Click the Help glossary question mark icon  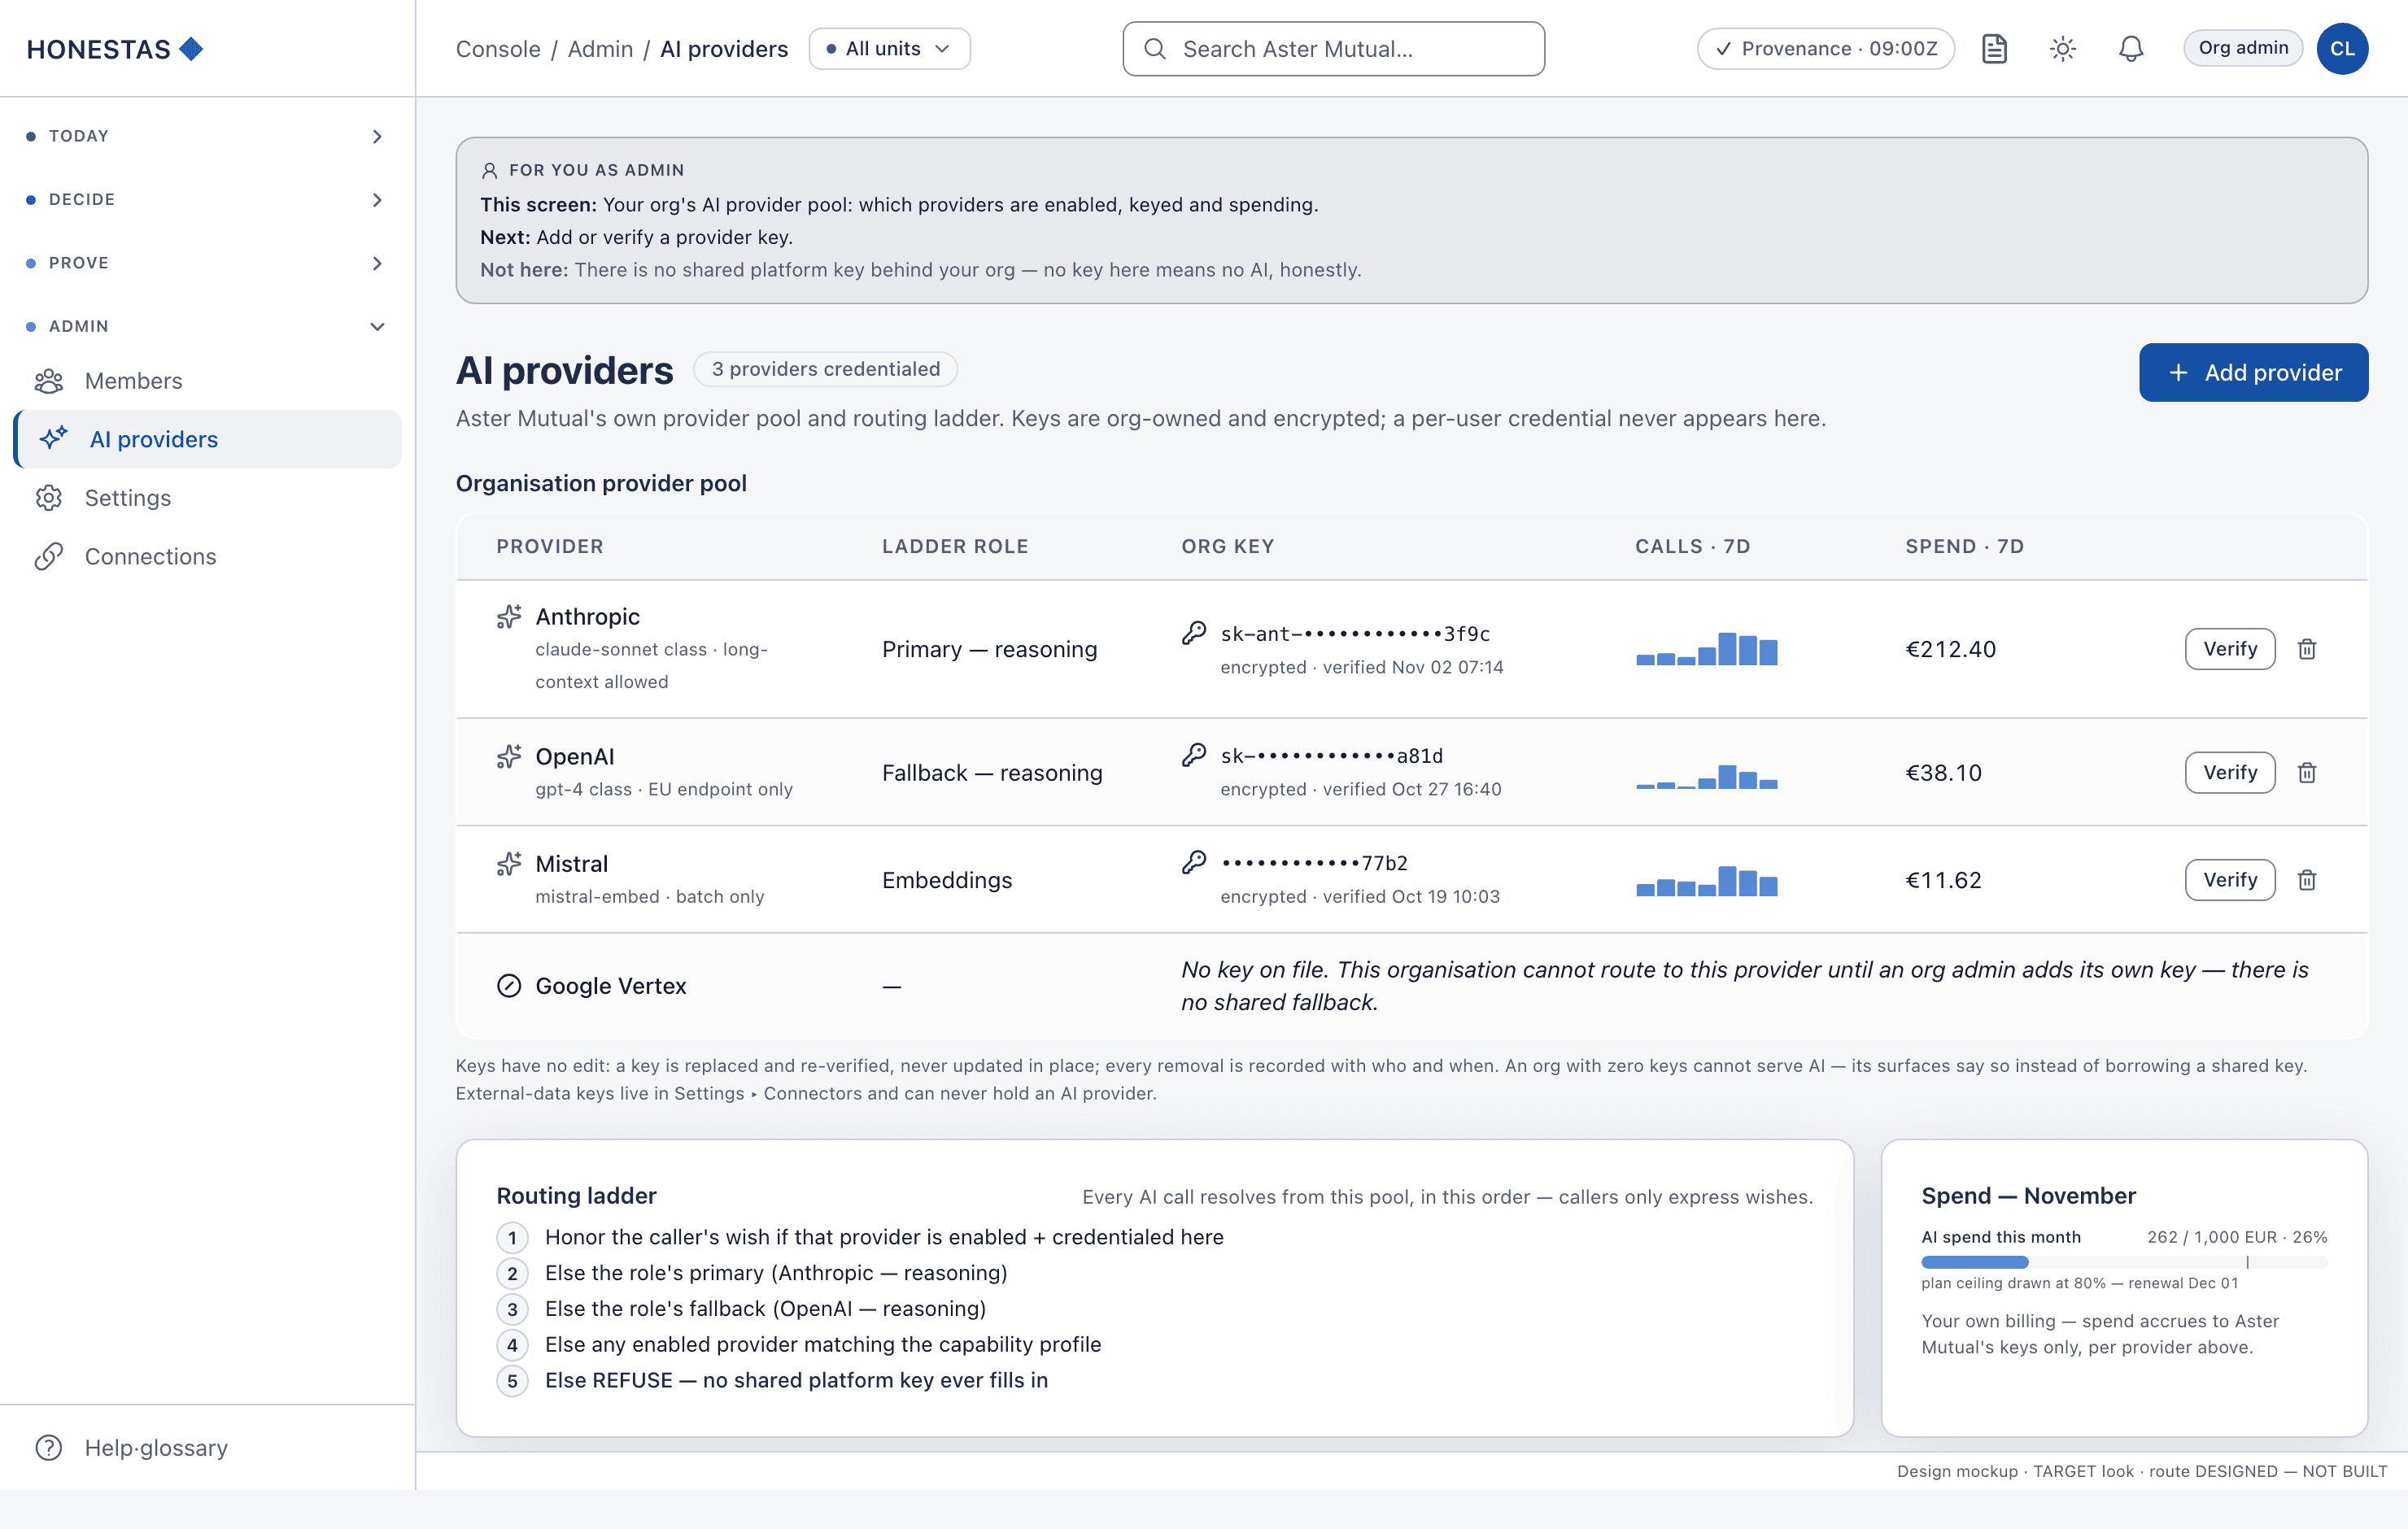click(49, 1447)
